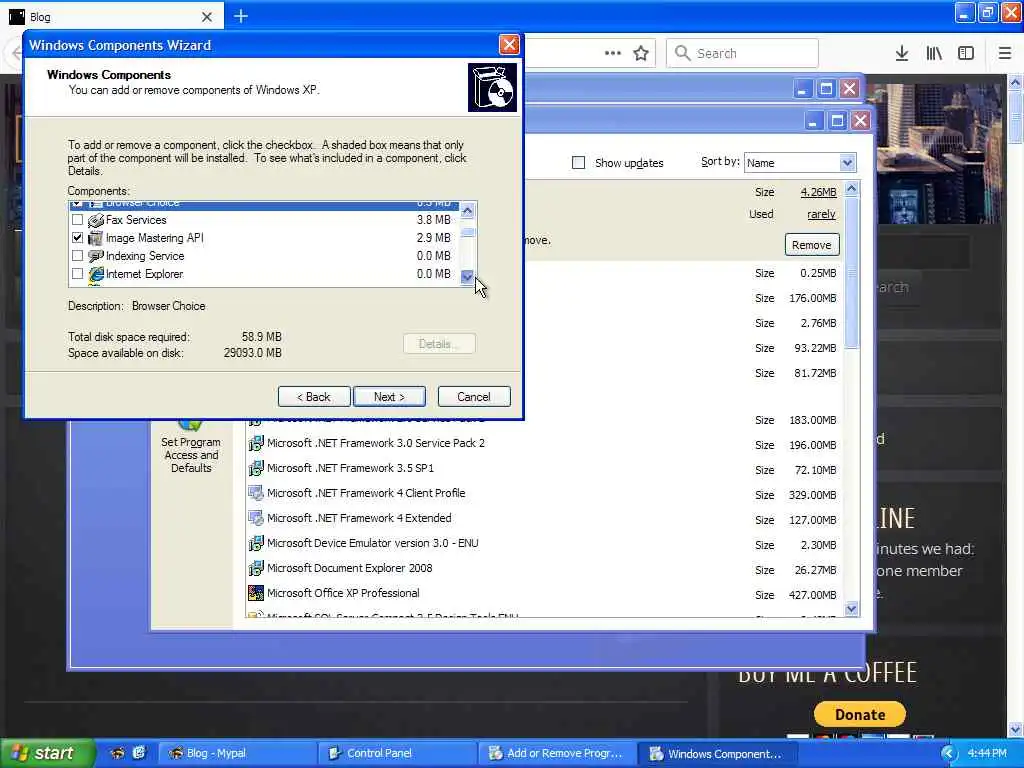
Task: Click the .NET Framework 4 Client Profile icon
Action: click(256, 493)
